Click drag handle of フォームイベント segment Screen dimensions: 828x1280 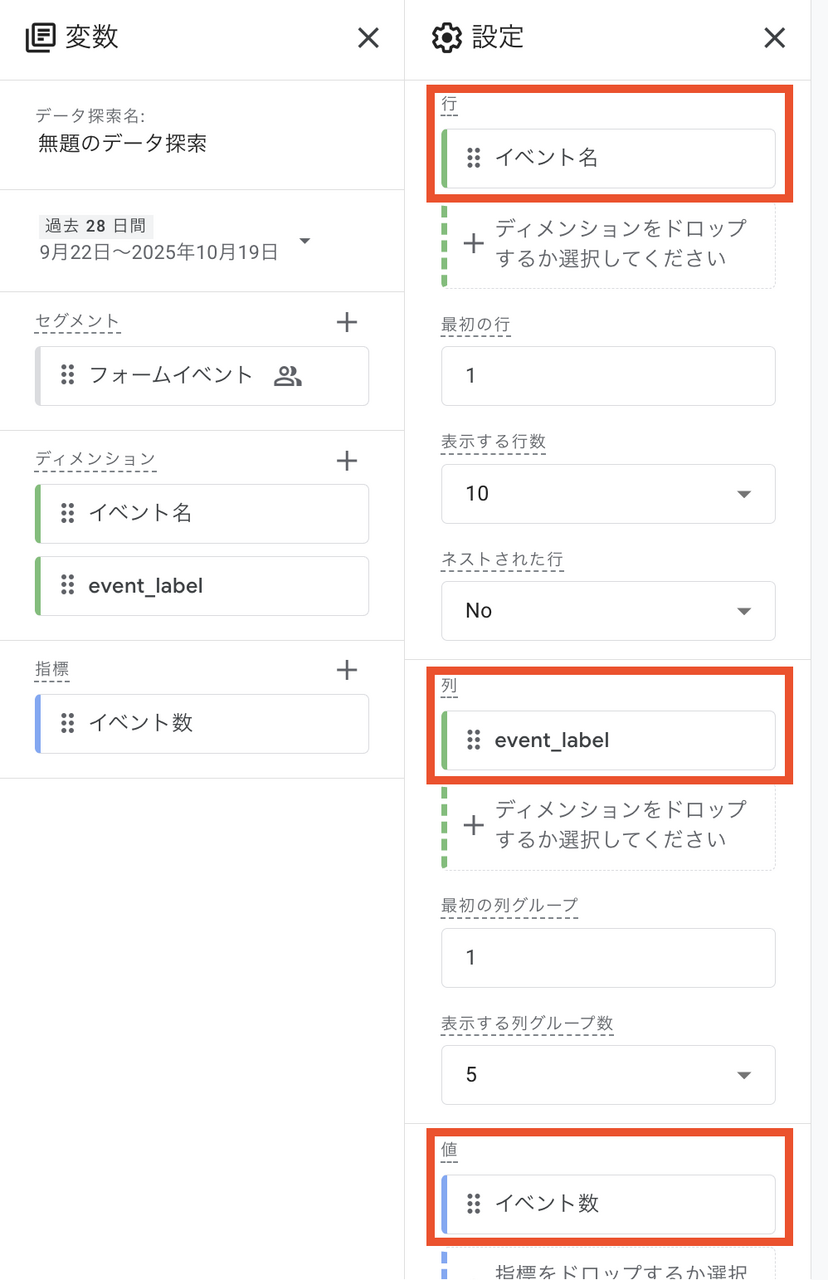[x=68, y=375]
